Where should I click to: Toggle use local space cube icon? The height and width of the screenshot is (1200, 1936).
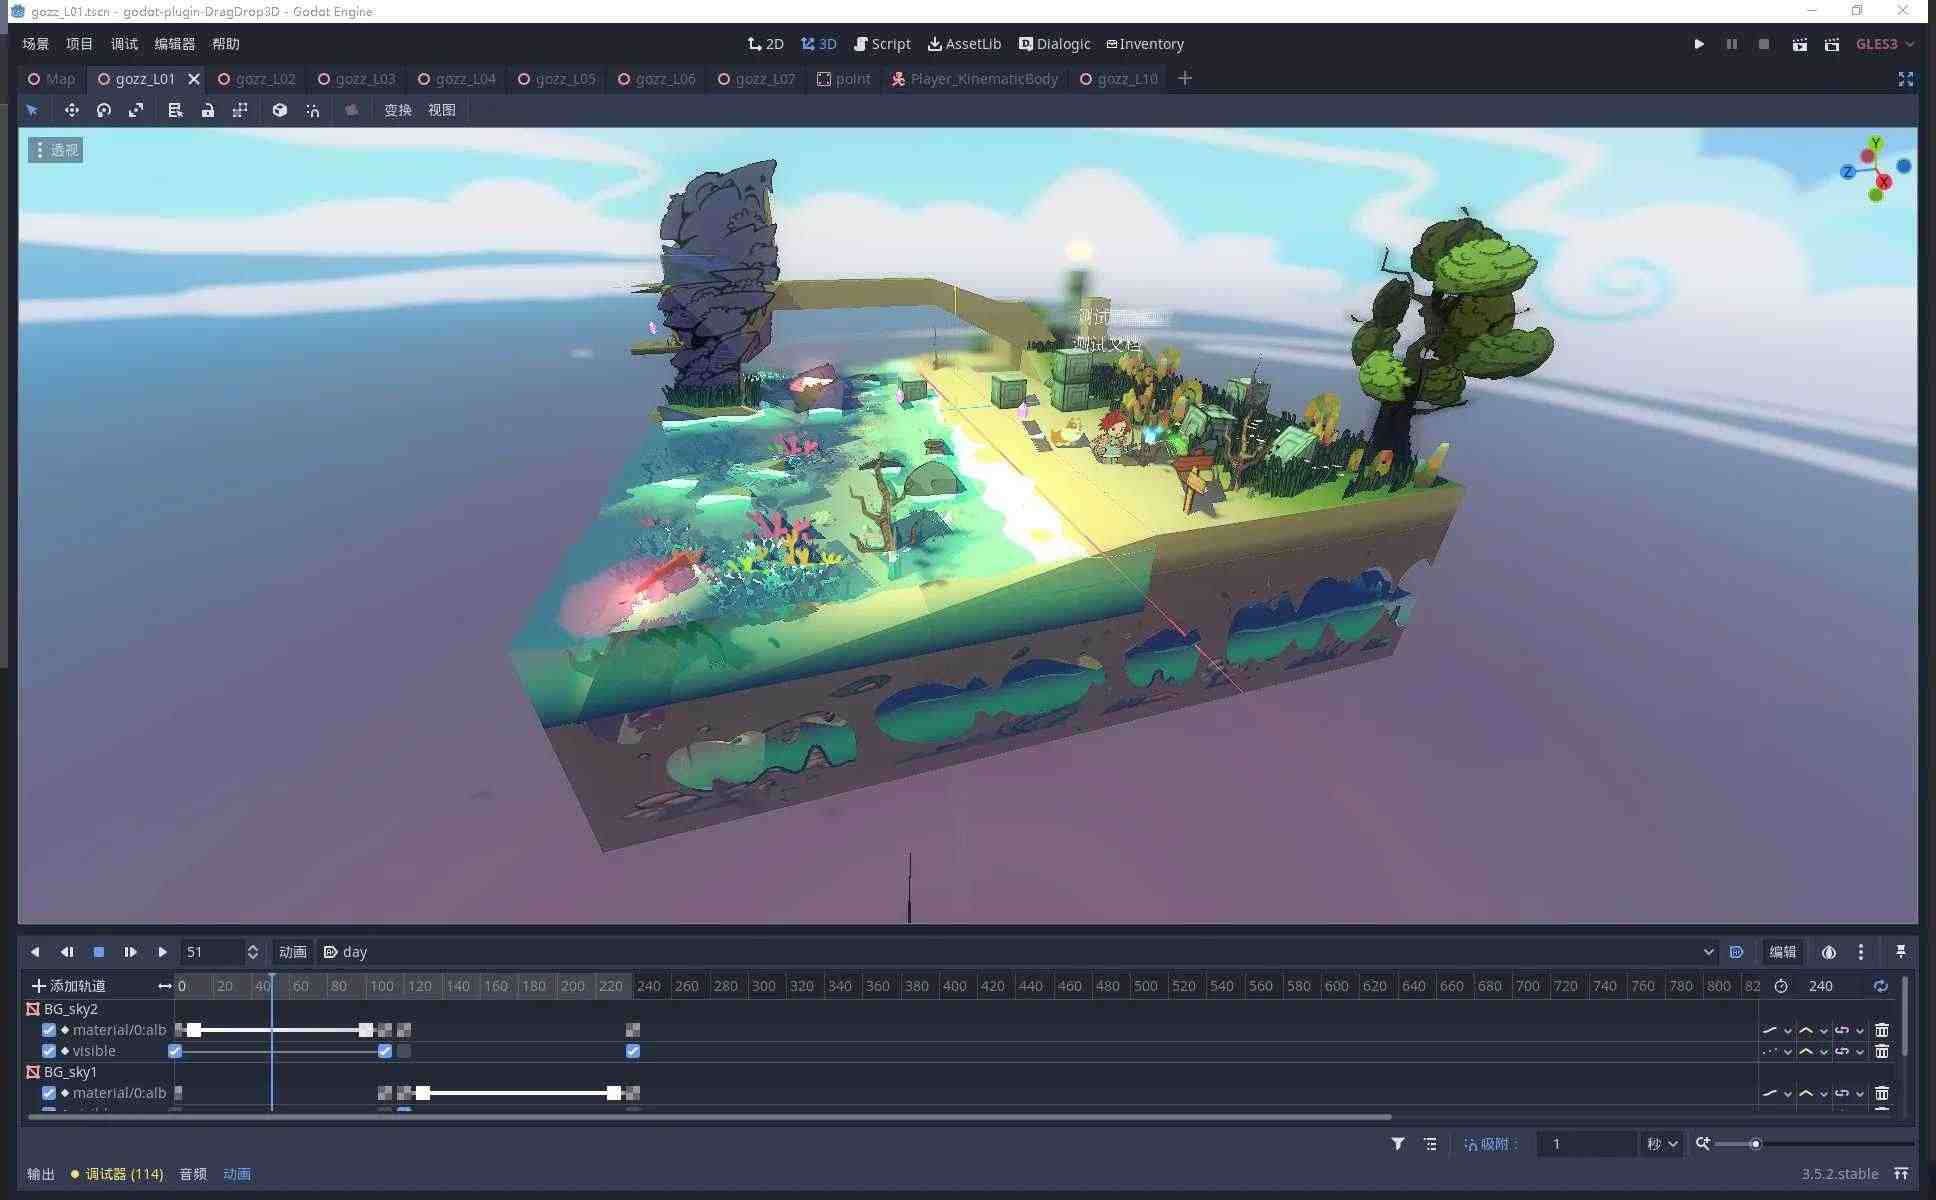coord(280,110)
